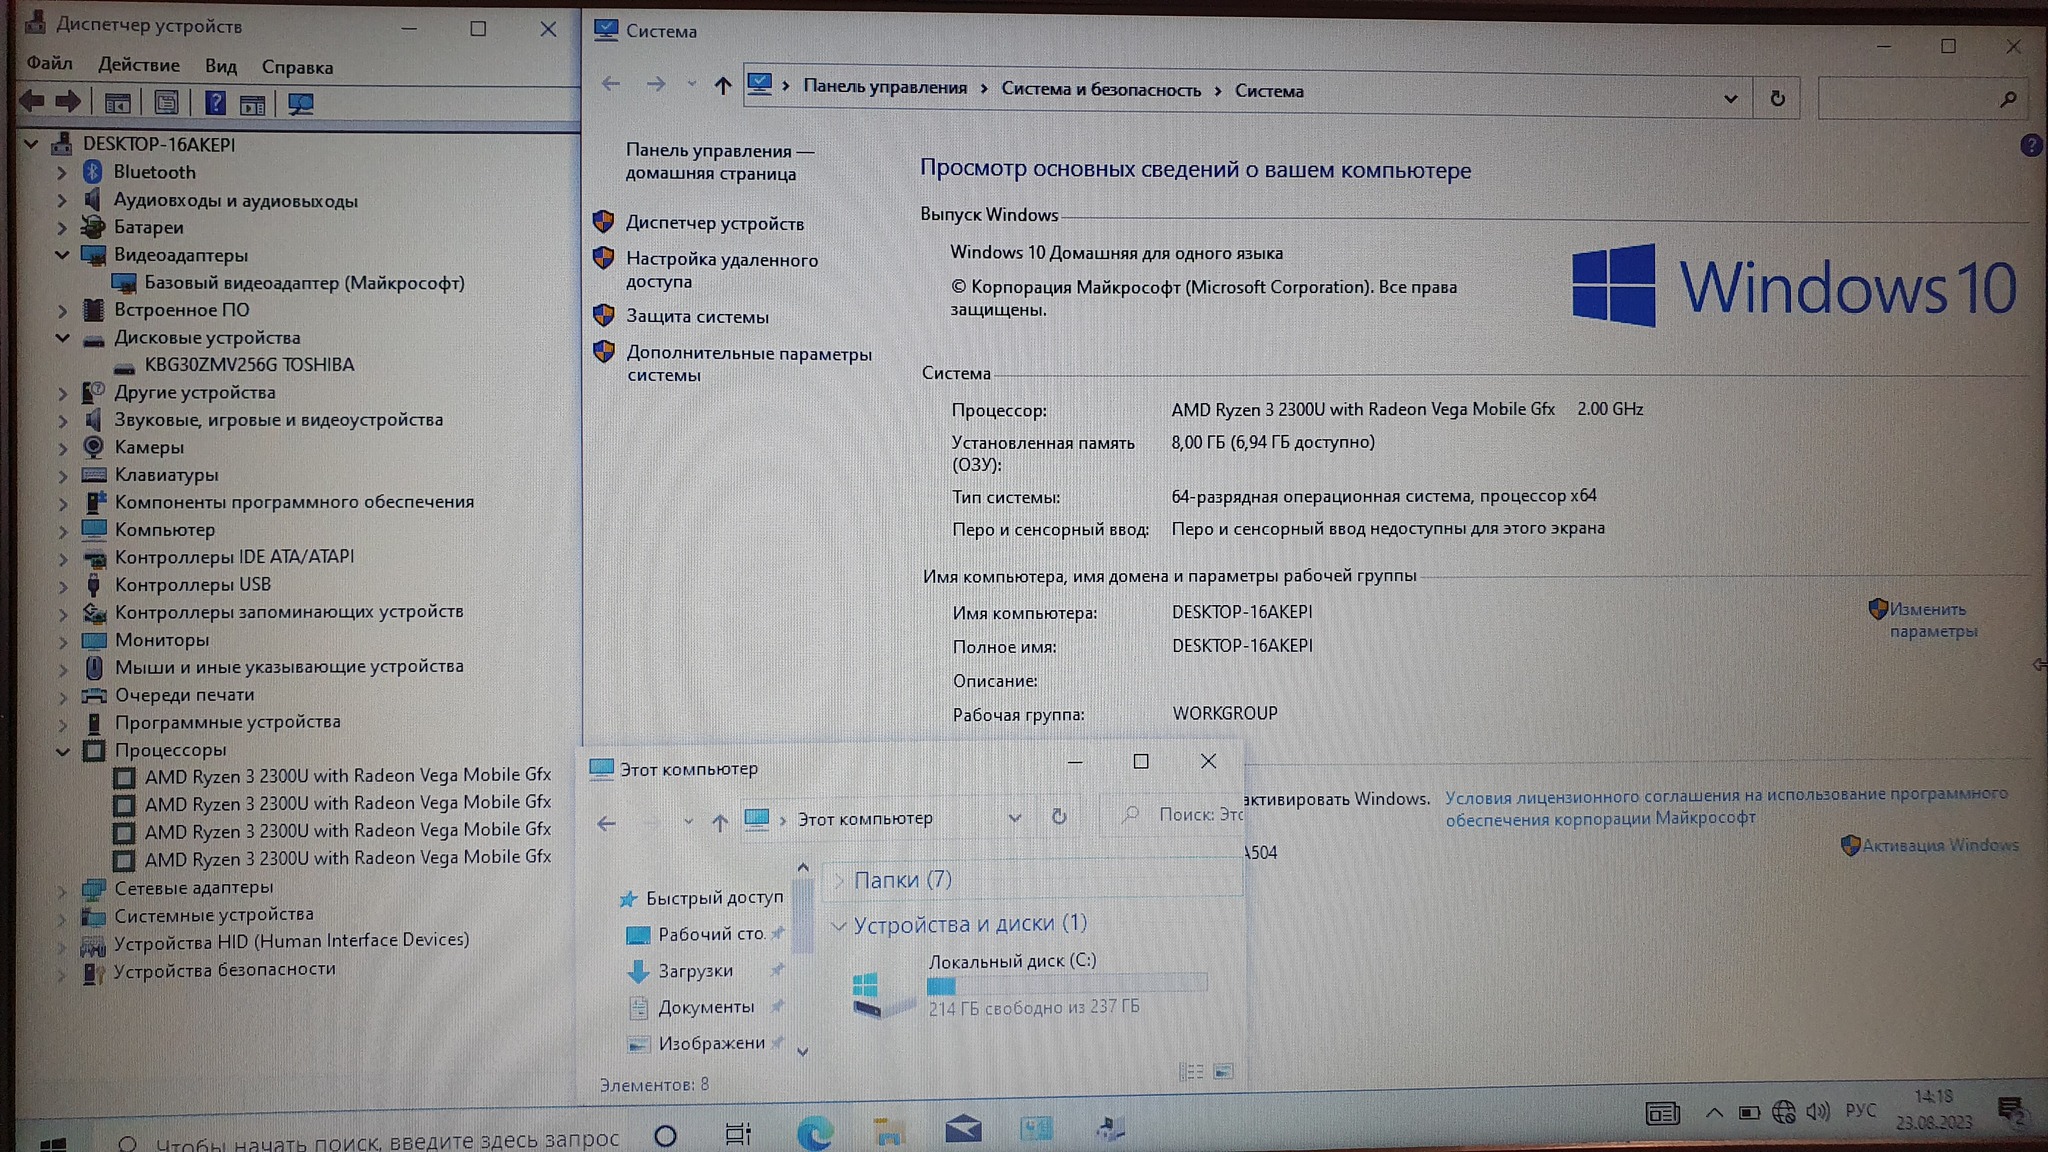The height and width of the screenshot is (1152, 2048).
Task: Expand the Bluetooth device category
Action: tap(61, 173)
